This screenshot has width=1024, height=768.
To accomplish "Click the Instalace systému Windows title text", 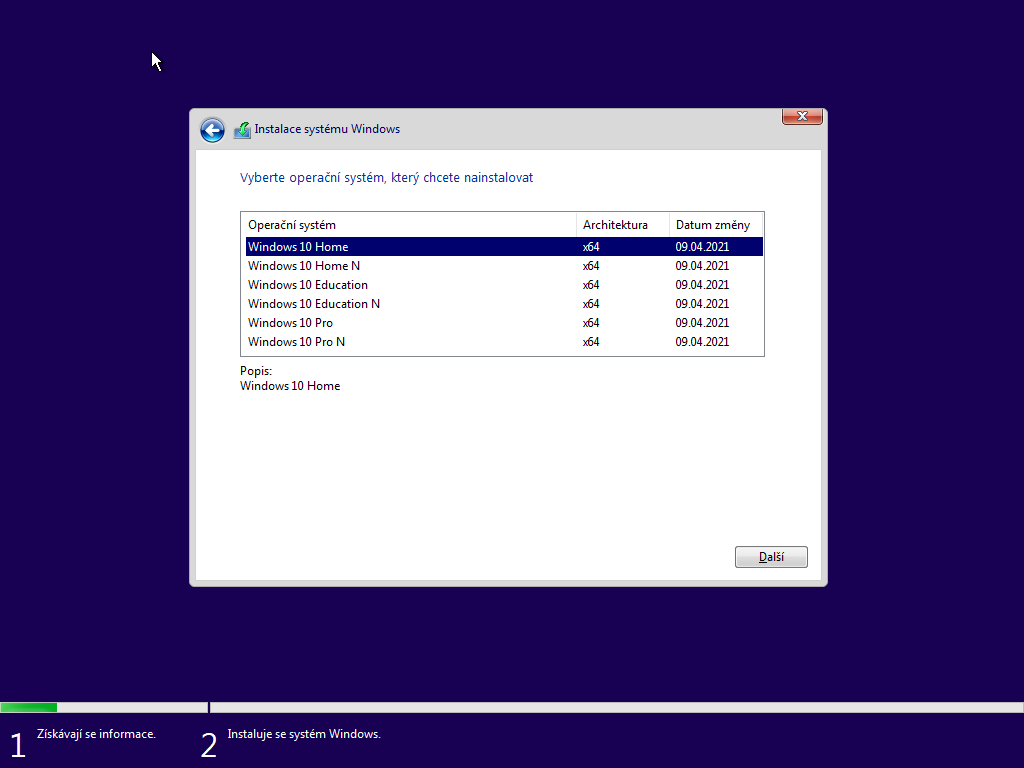I will point(327,129).
